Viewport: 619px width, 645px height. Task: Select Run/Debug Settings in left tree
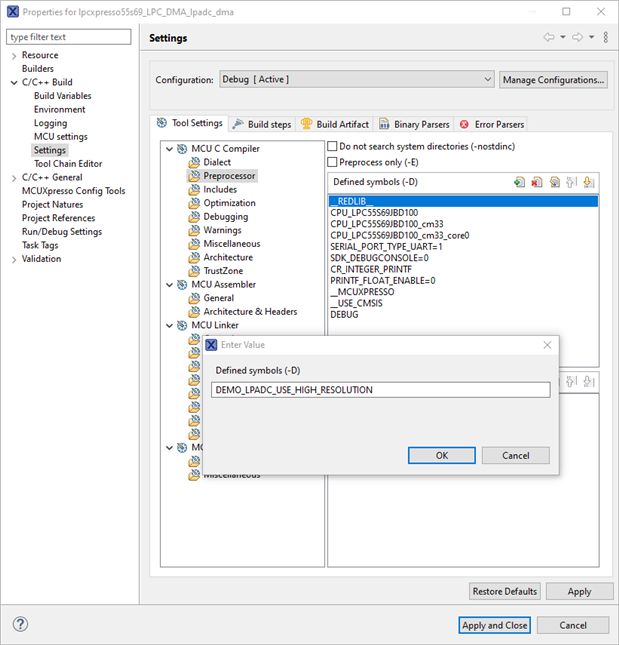pos(62,232)
